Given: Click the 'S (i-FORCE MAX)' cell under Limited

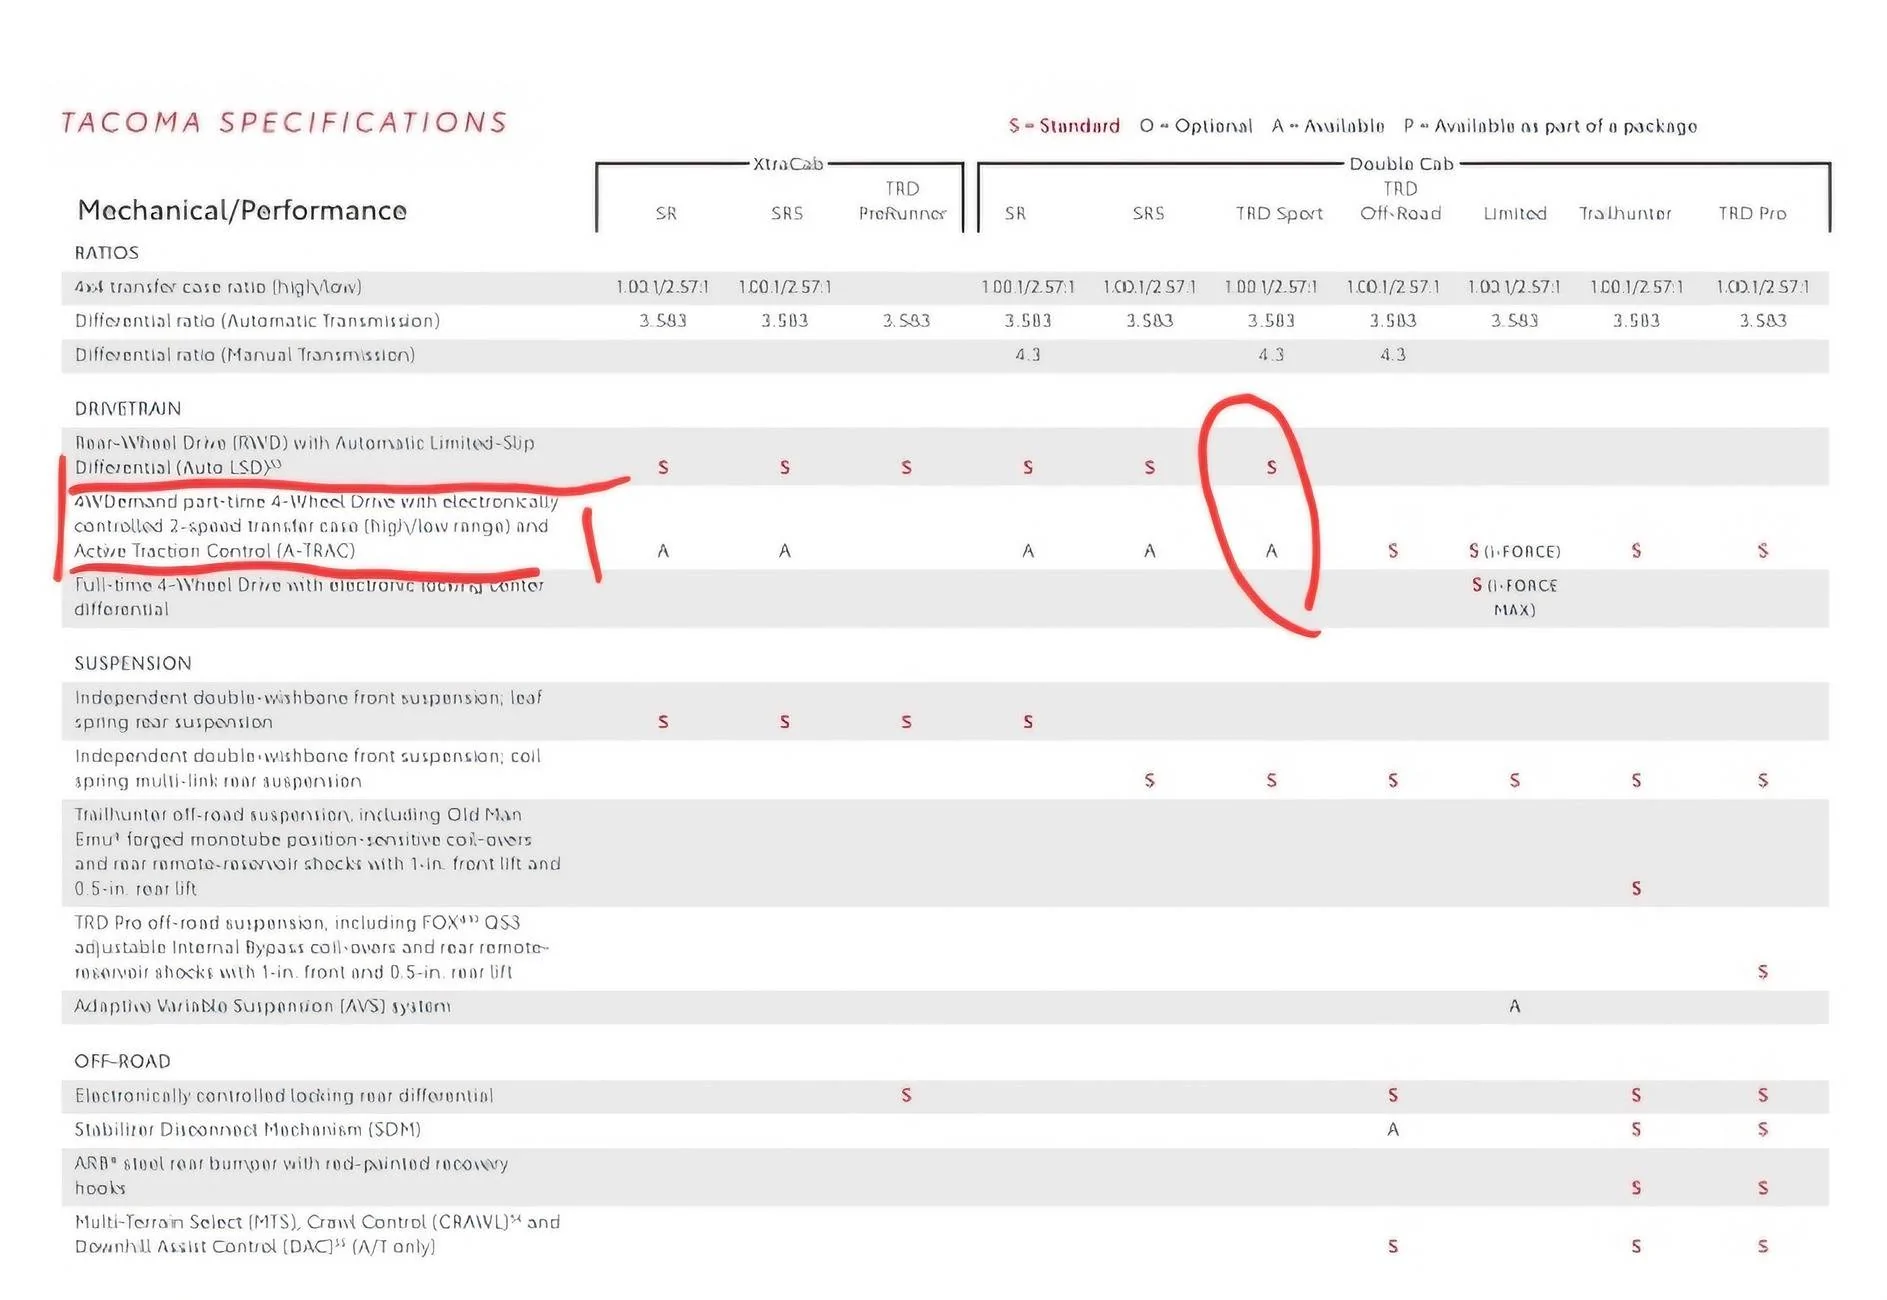Looking at the screenshot, I should [1514, 597].
